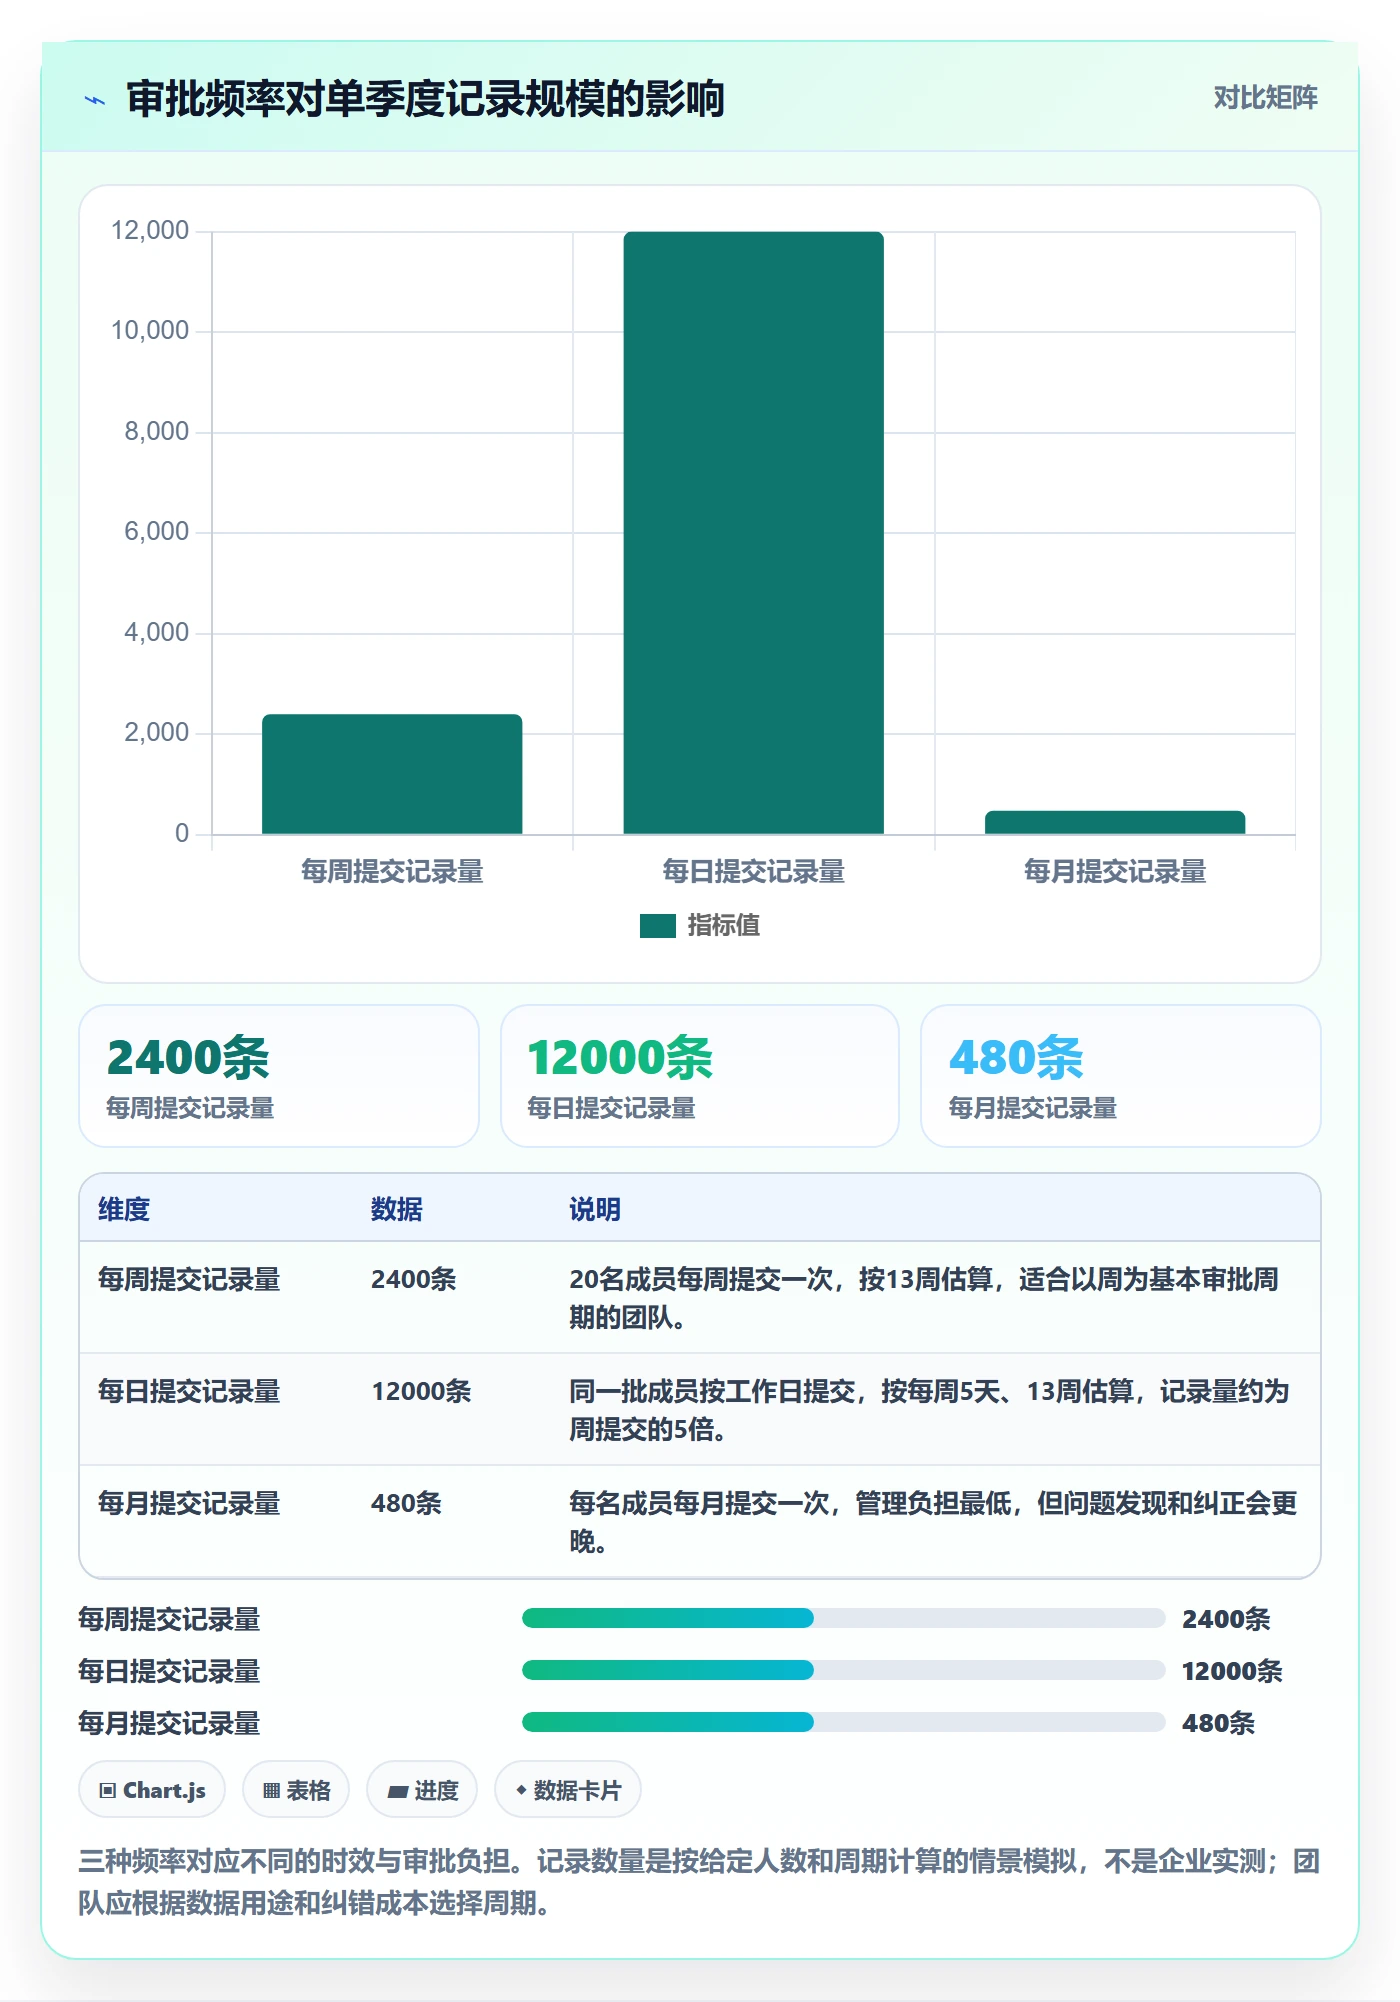The image size is (1400, 2002).
Task: Click the 每周提交记录量 bar in chart
Action: [x=392, y=774]
